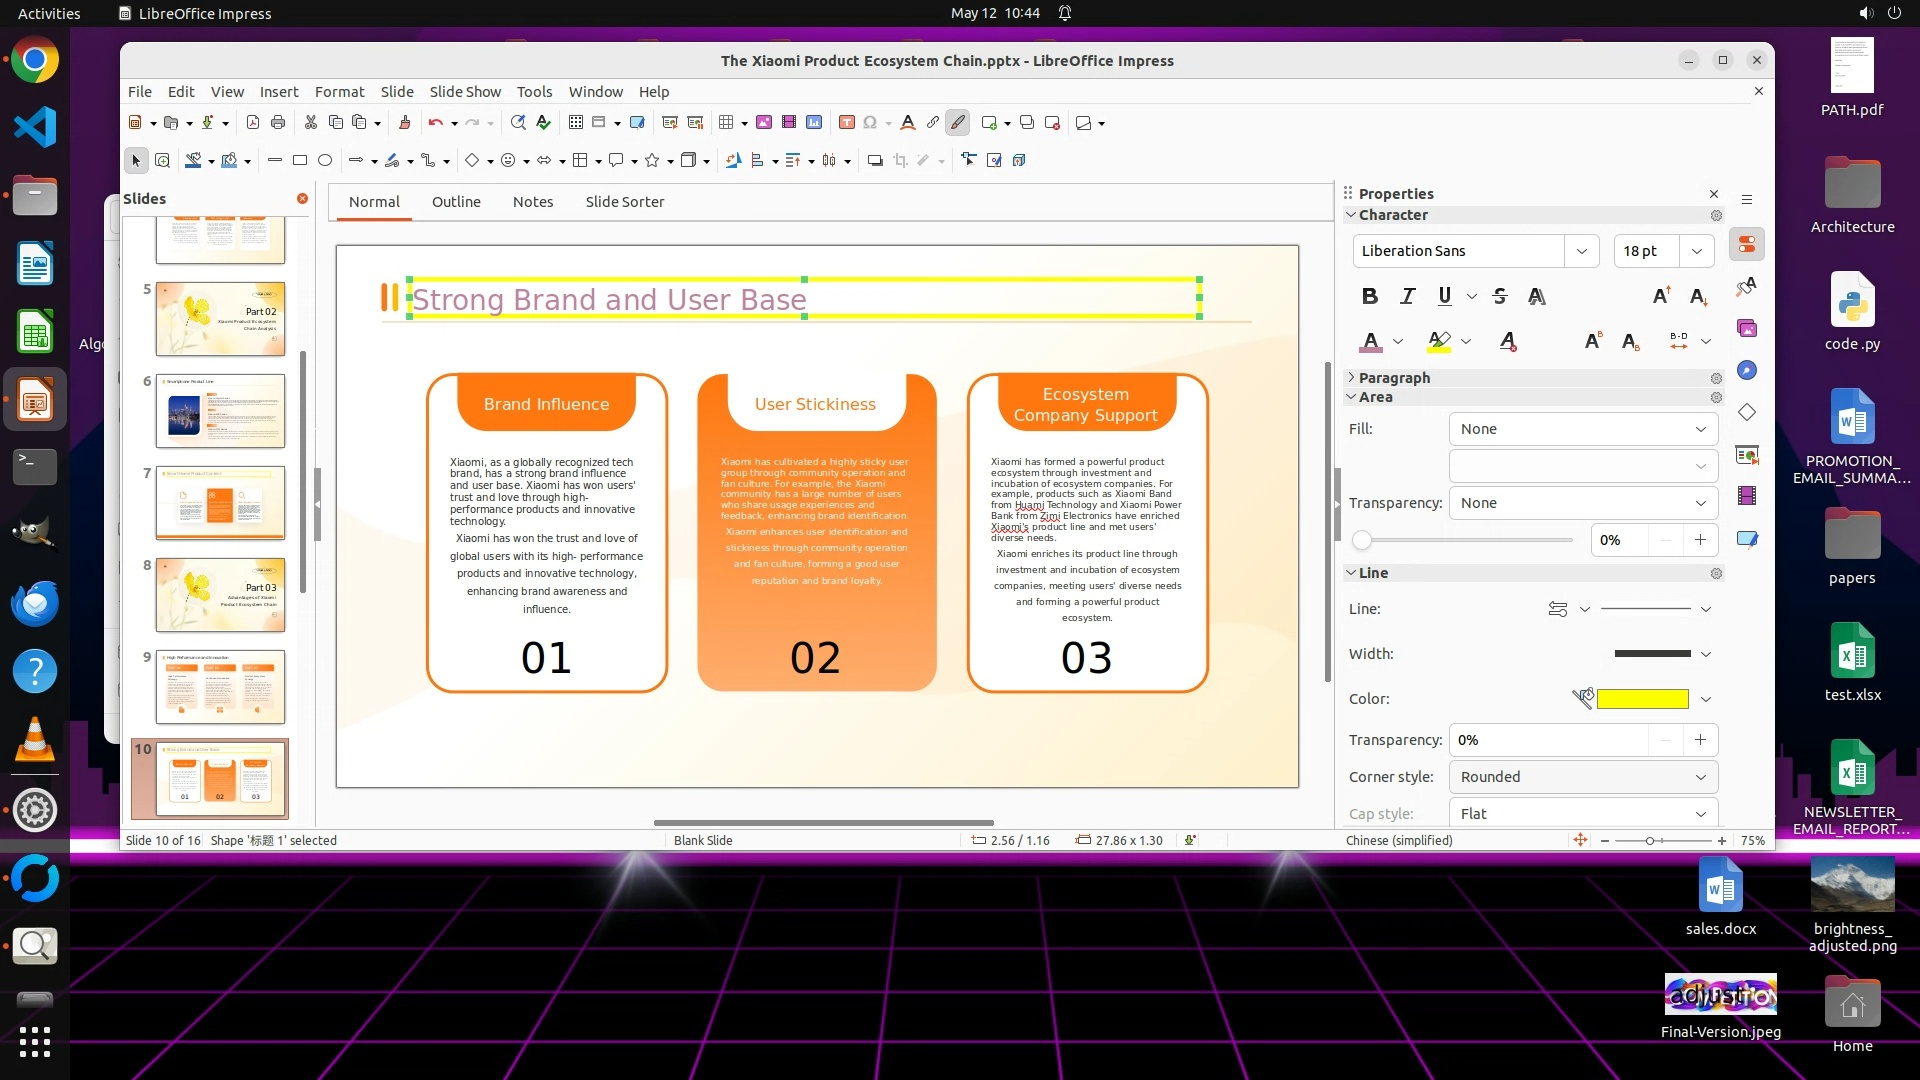Click the Italic formatting icon
The image size is (1920, 1080).
point(1407,296)
